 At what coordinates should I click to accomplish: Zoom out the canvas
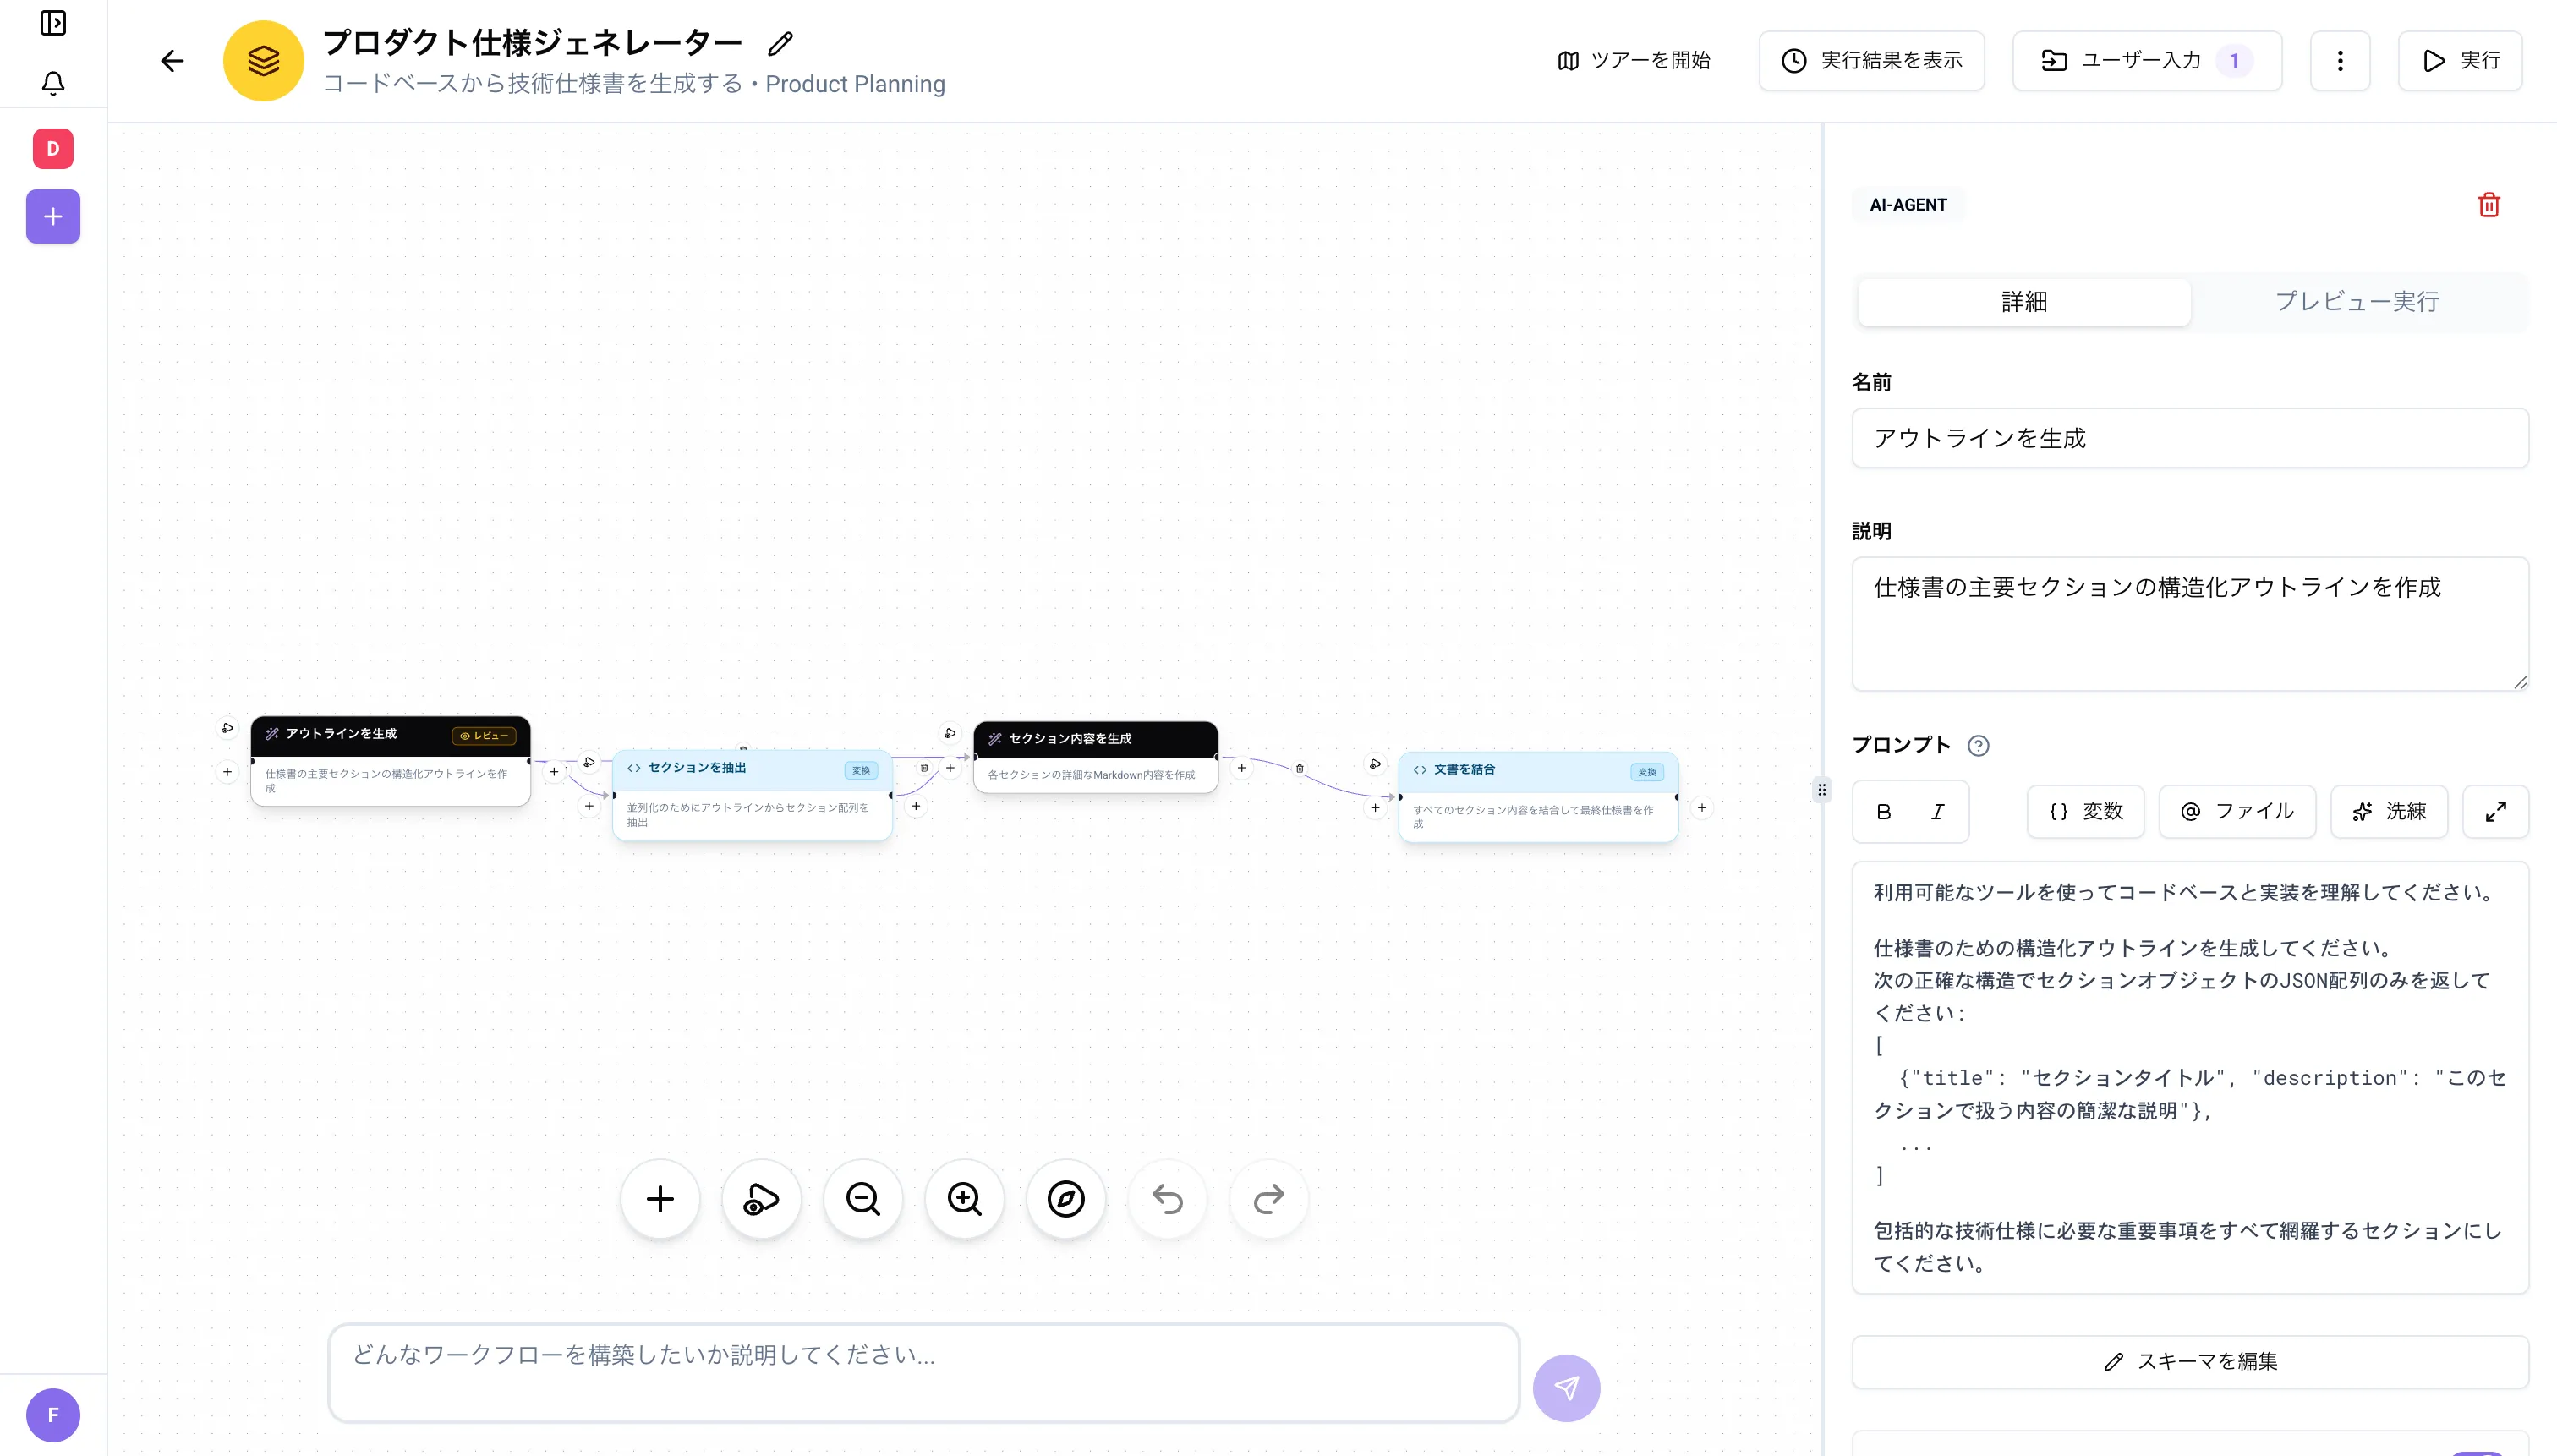click(x=863, y=1199)
